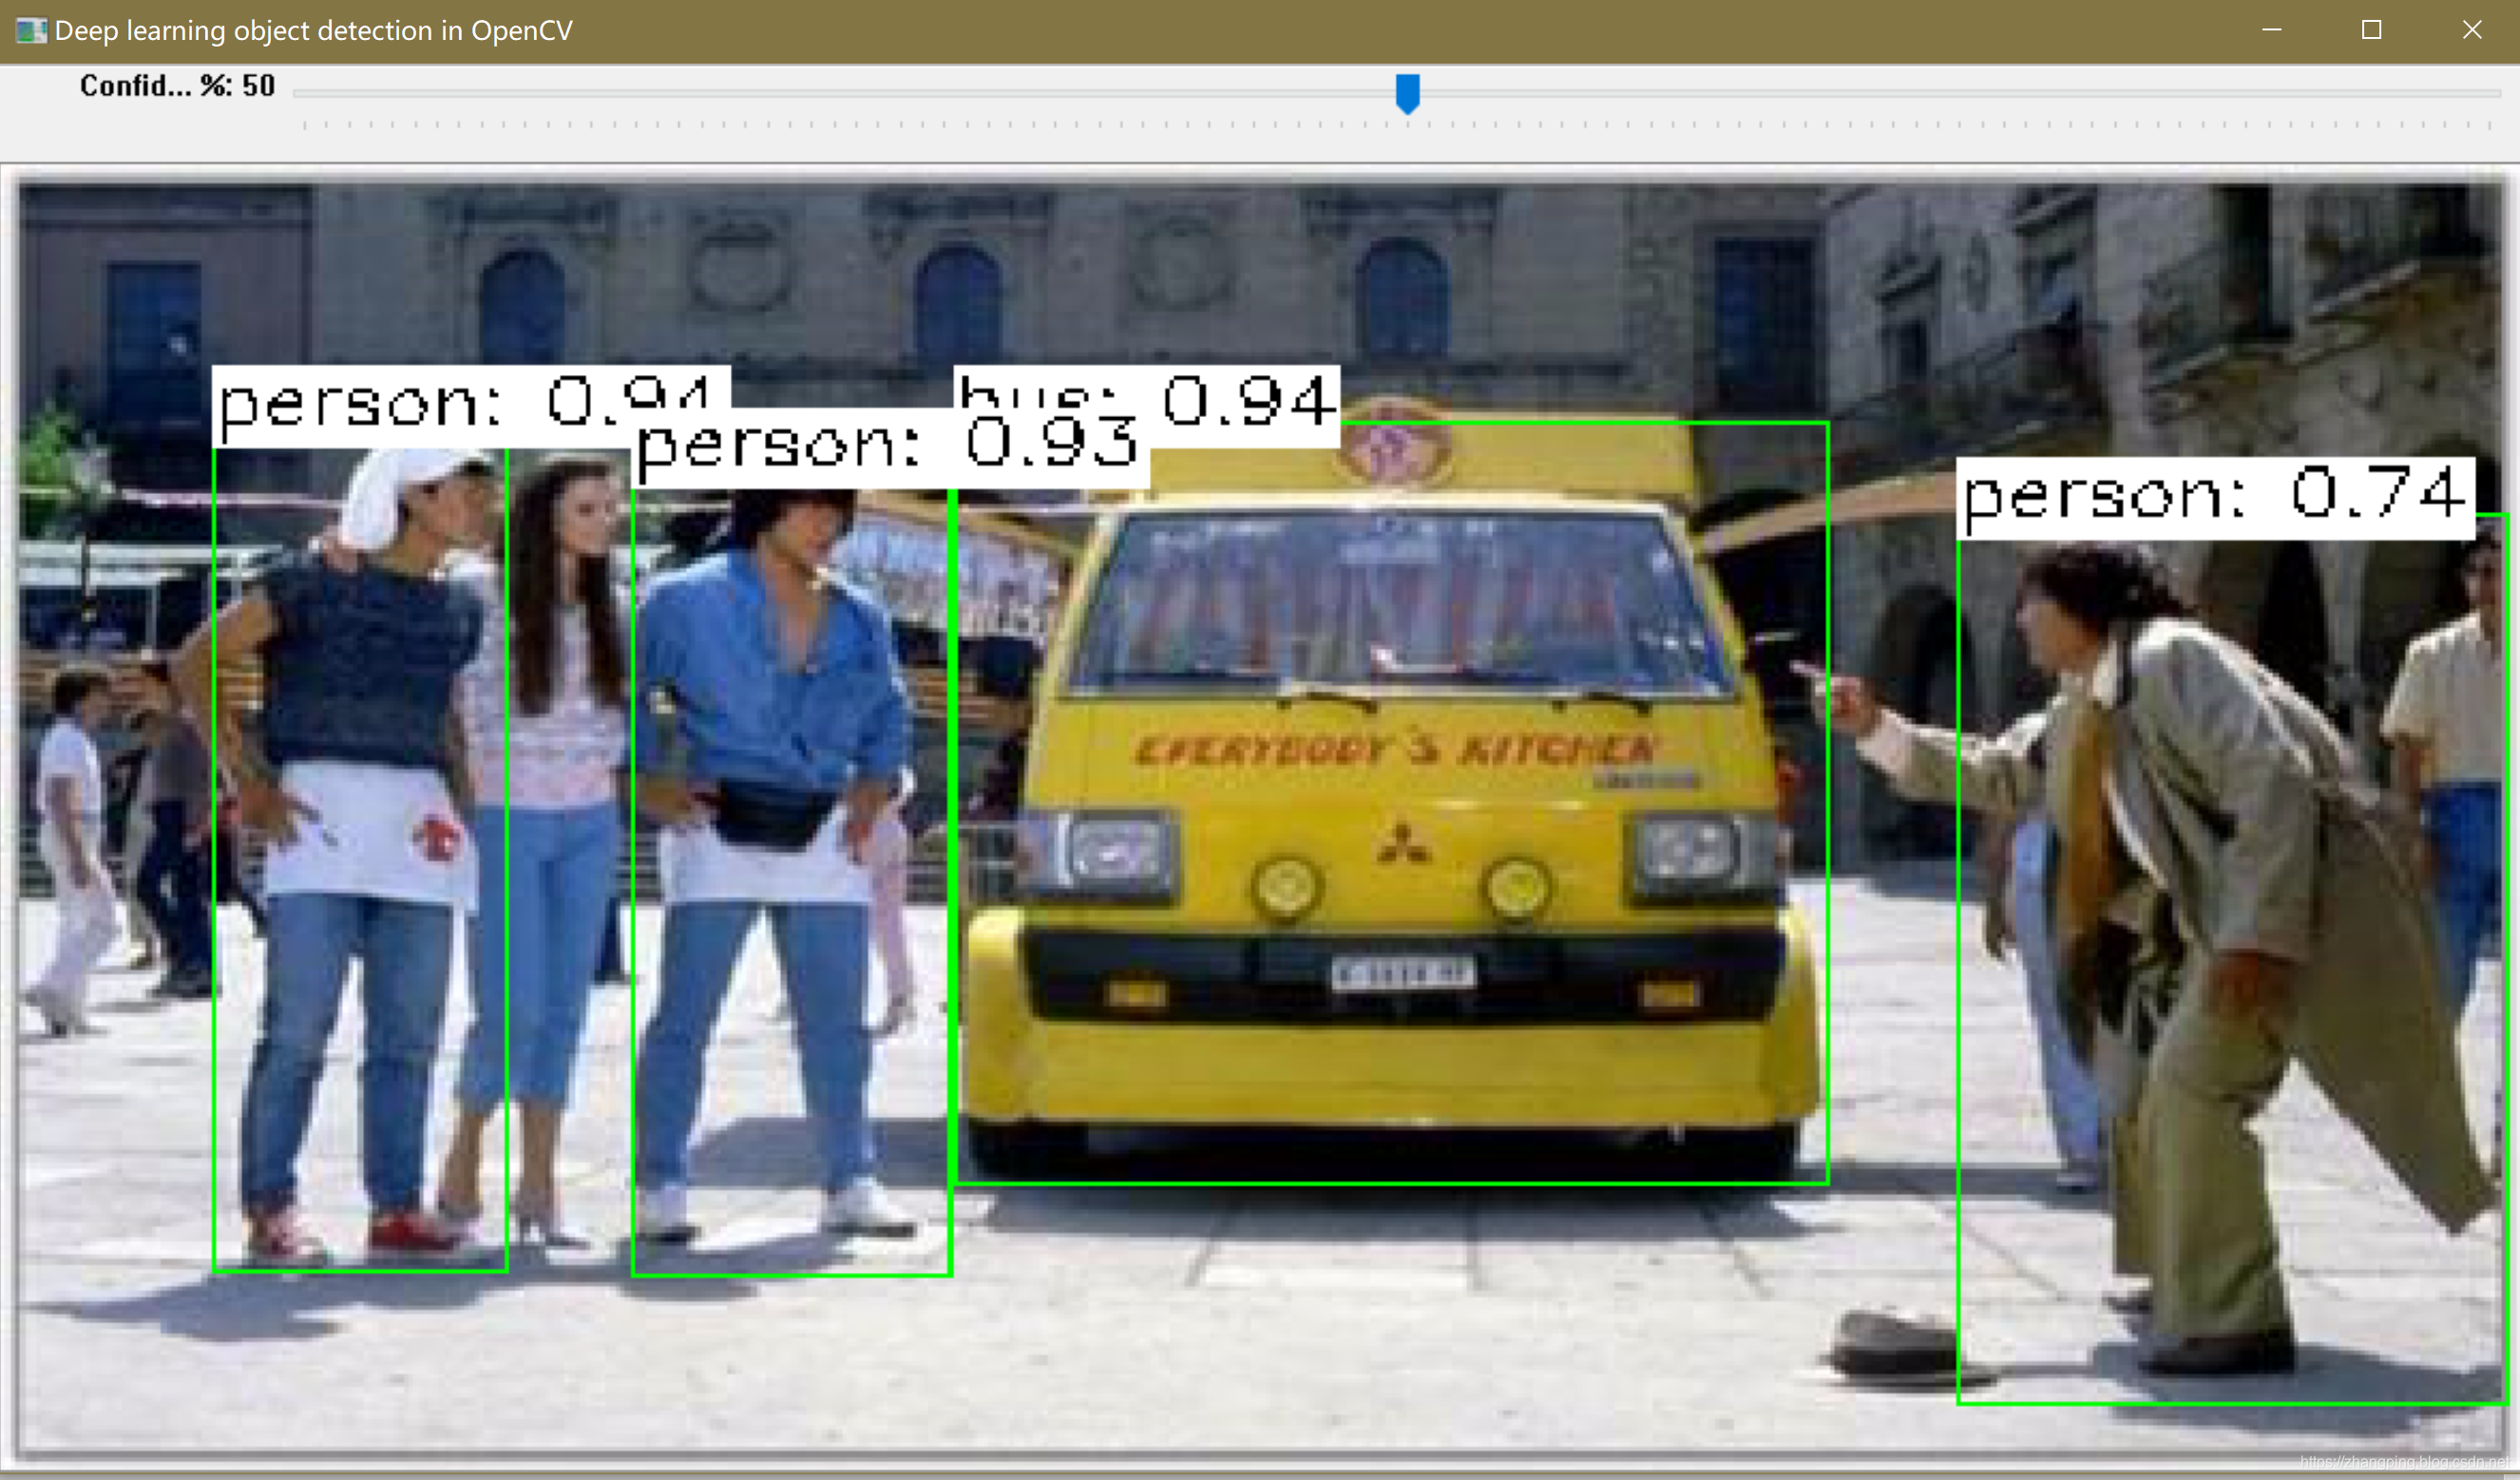Click the blue confidence slider thumb
The image size is (2520, 1480).
1407,92
